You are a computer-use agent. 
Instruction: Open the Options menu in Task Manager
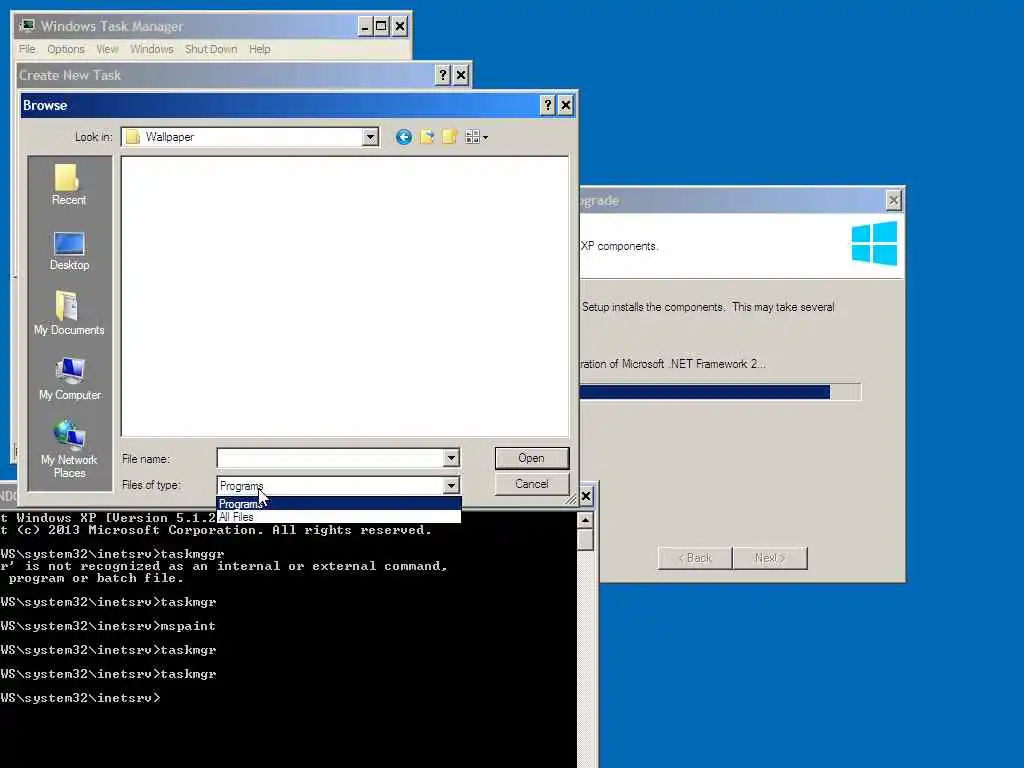(66, 49)
